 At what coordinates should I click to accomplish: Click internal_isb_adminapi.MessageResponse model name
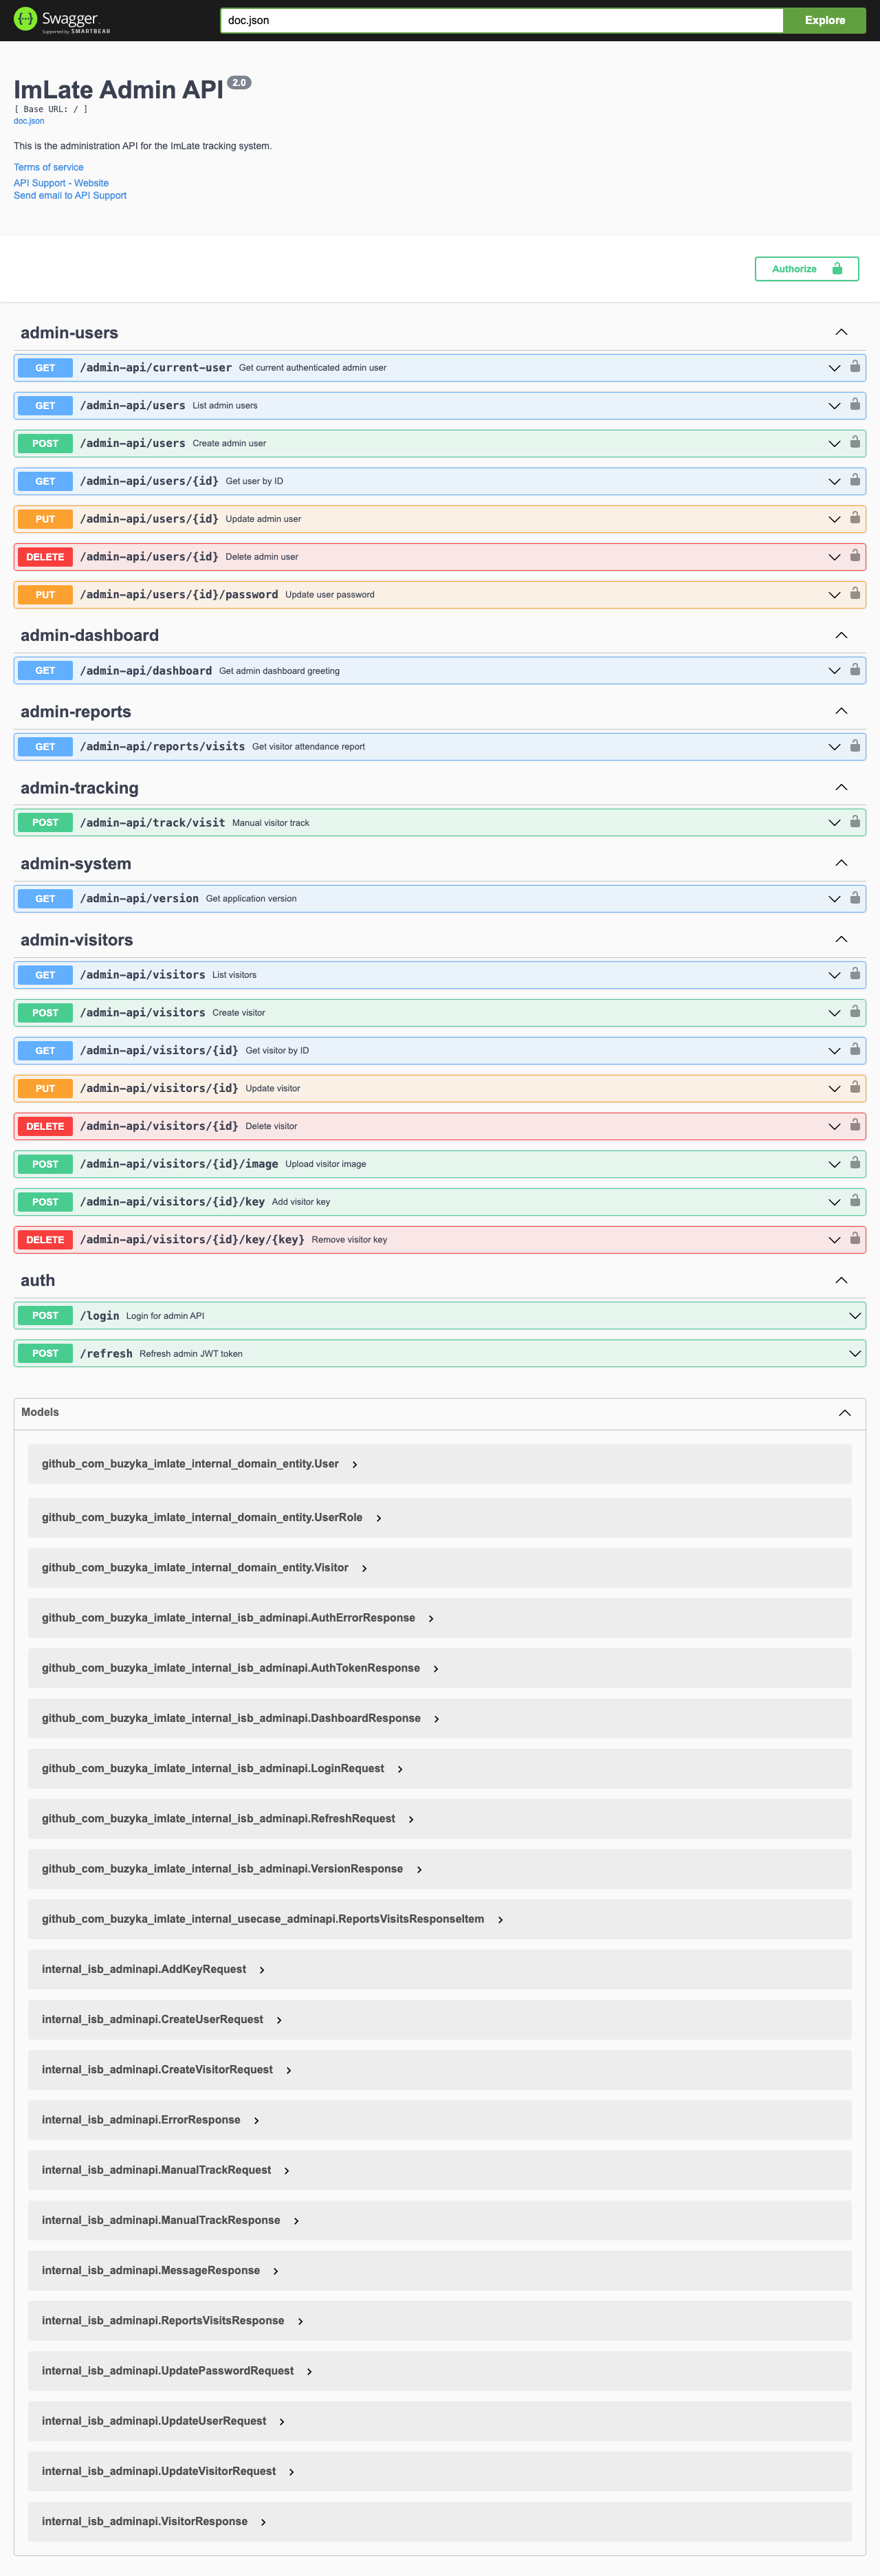151,2271
